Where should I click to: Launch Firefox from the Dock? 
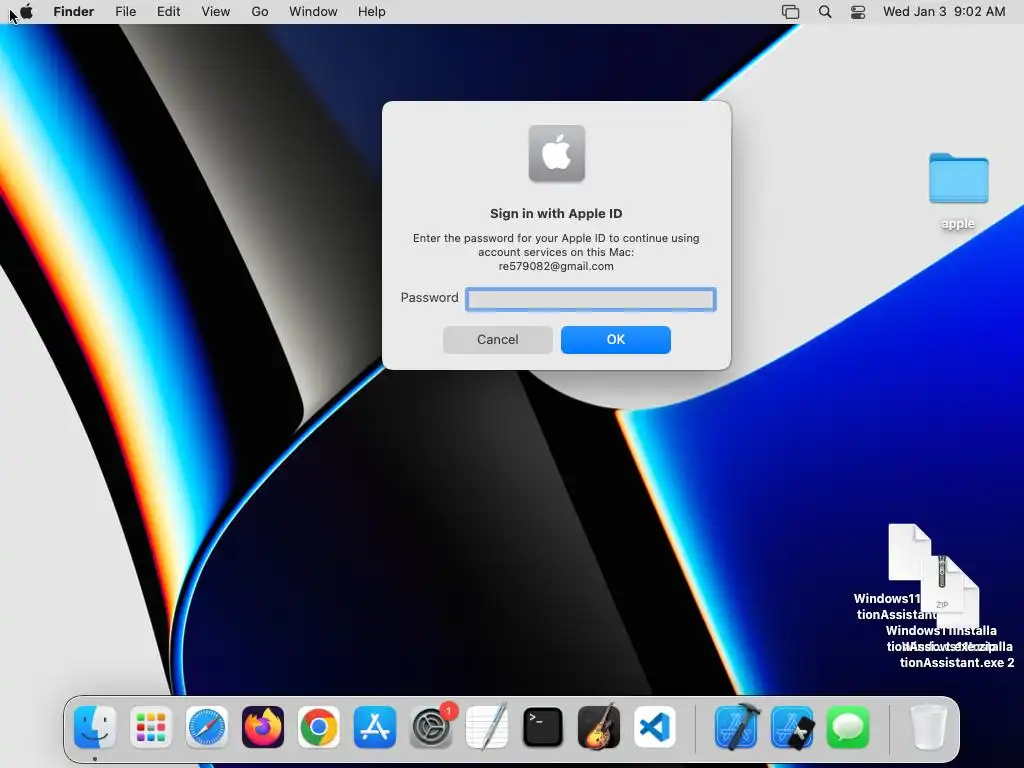pyautogui.click(x=263, y=727)
